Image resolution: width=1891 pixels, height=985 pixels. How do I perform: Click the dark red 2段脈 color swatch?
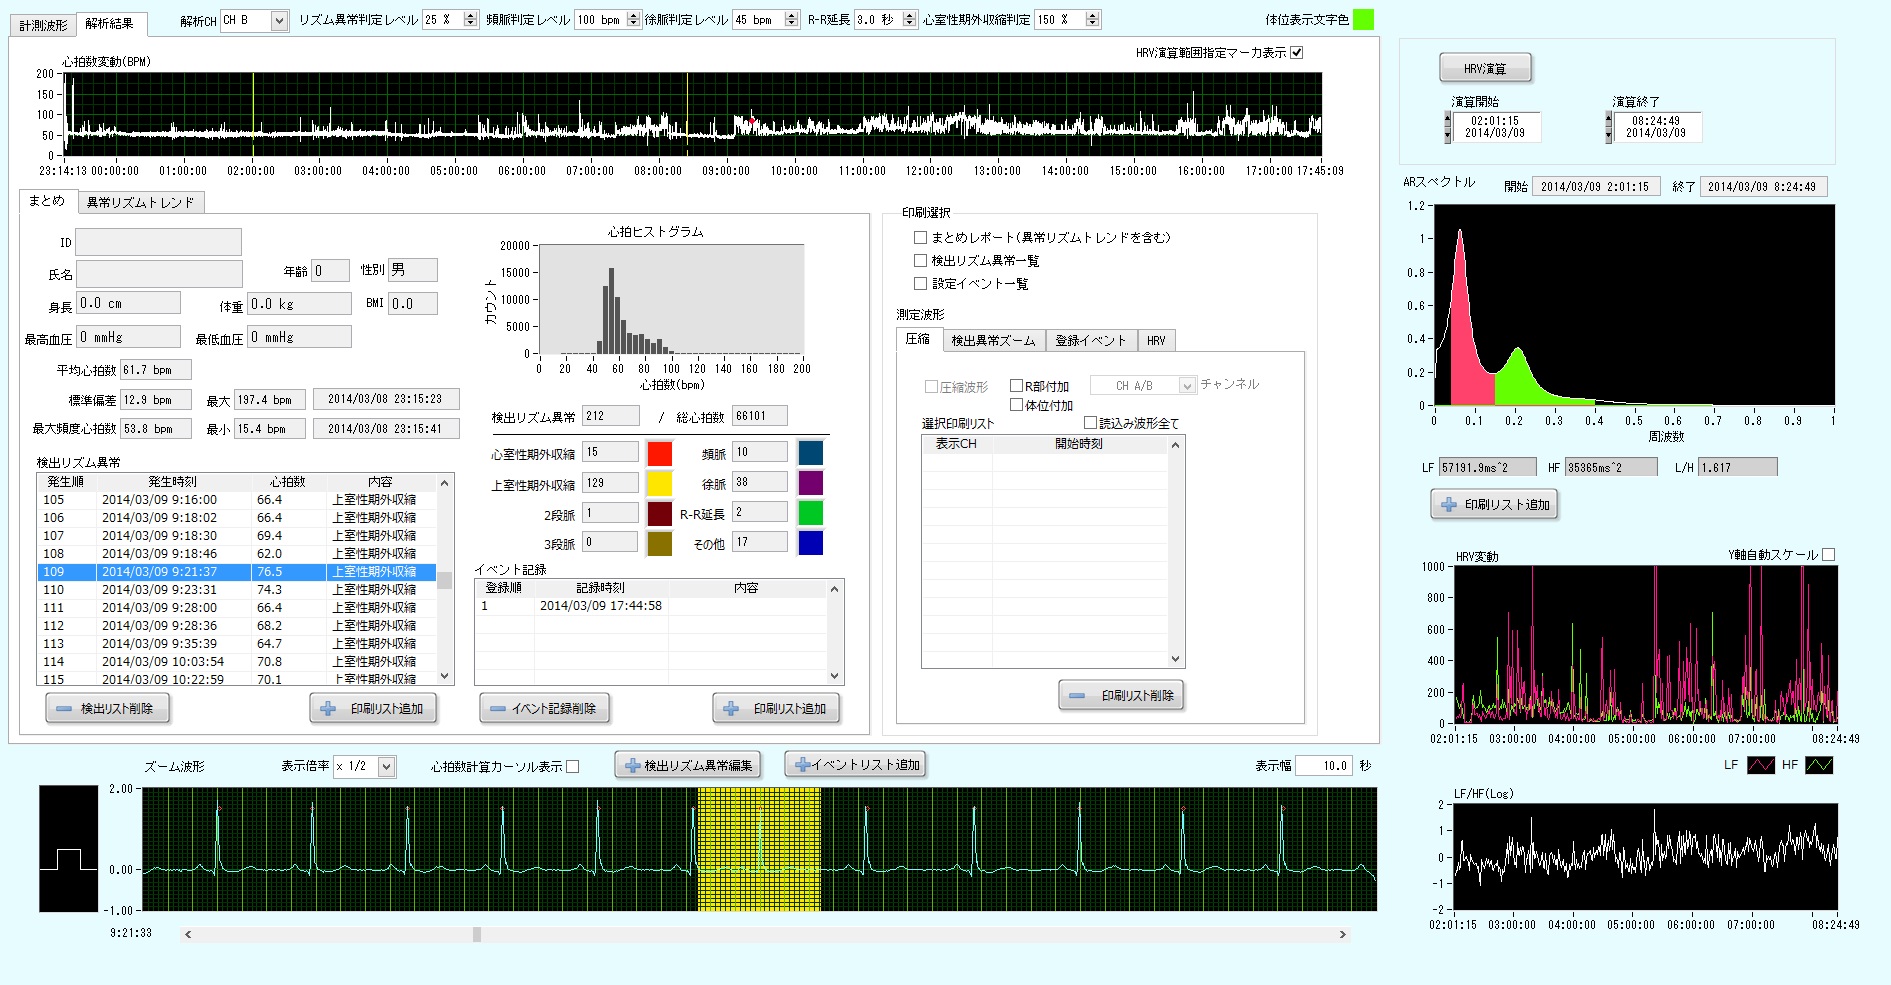coord(660,514)
